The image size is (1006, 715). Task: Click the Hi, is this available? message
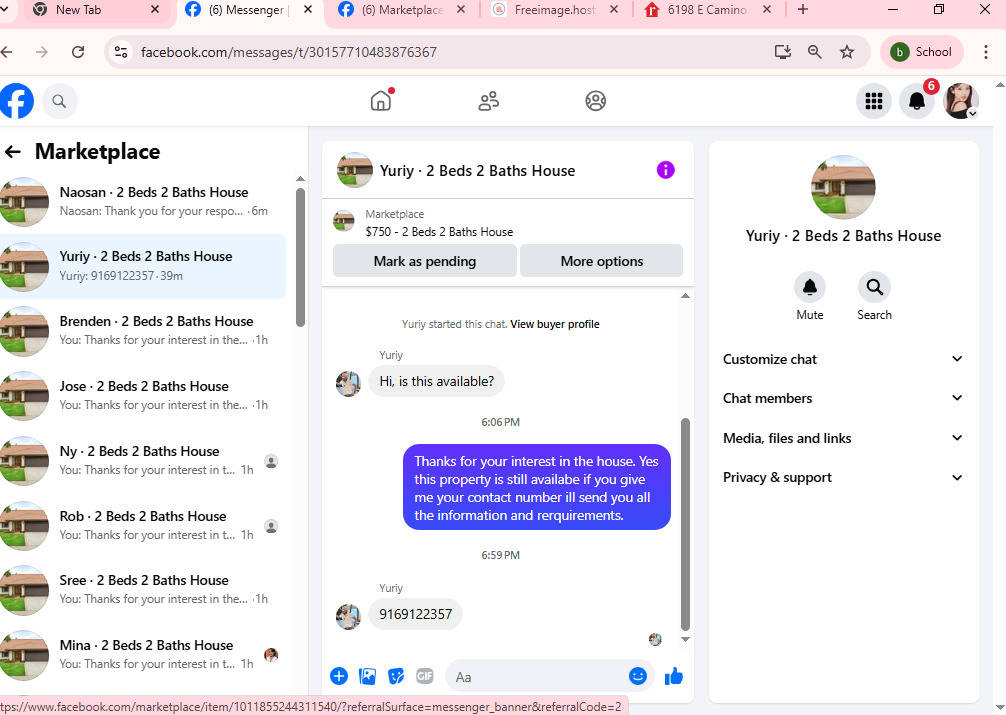pyautogui.click(x=436, y=381)
